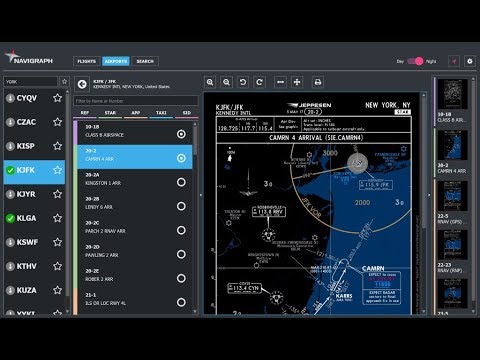This screenshot has width=480, height=360.
Task: Switch to the SID charts tab
Action: click(187, 113)
